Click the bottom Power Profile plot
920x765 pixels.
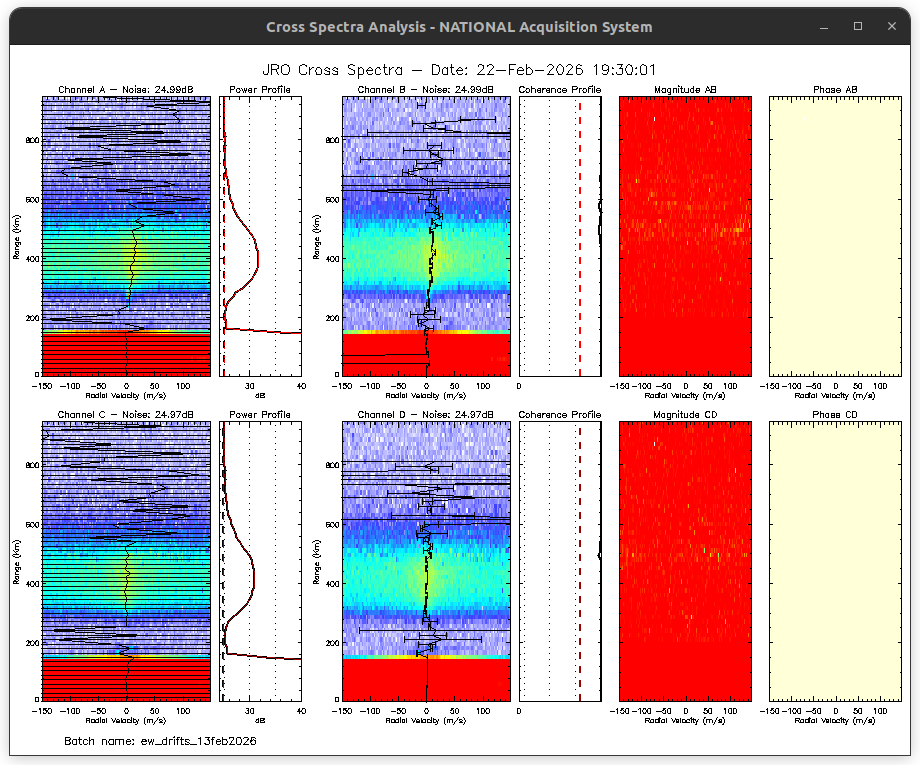(x=260, y=560)
